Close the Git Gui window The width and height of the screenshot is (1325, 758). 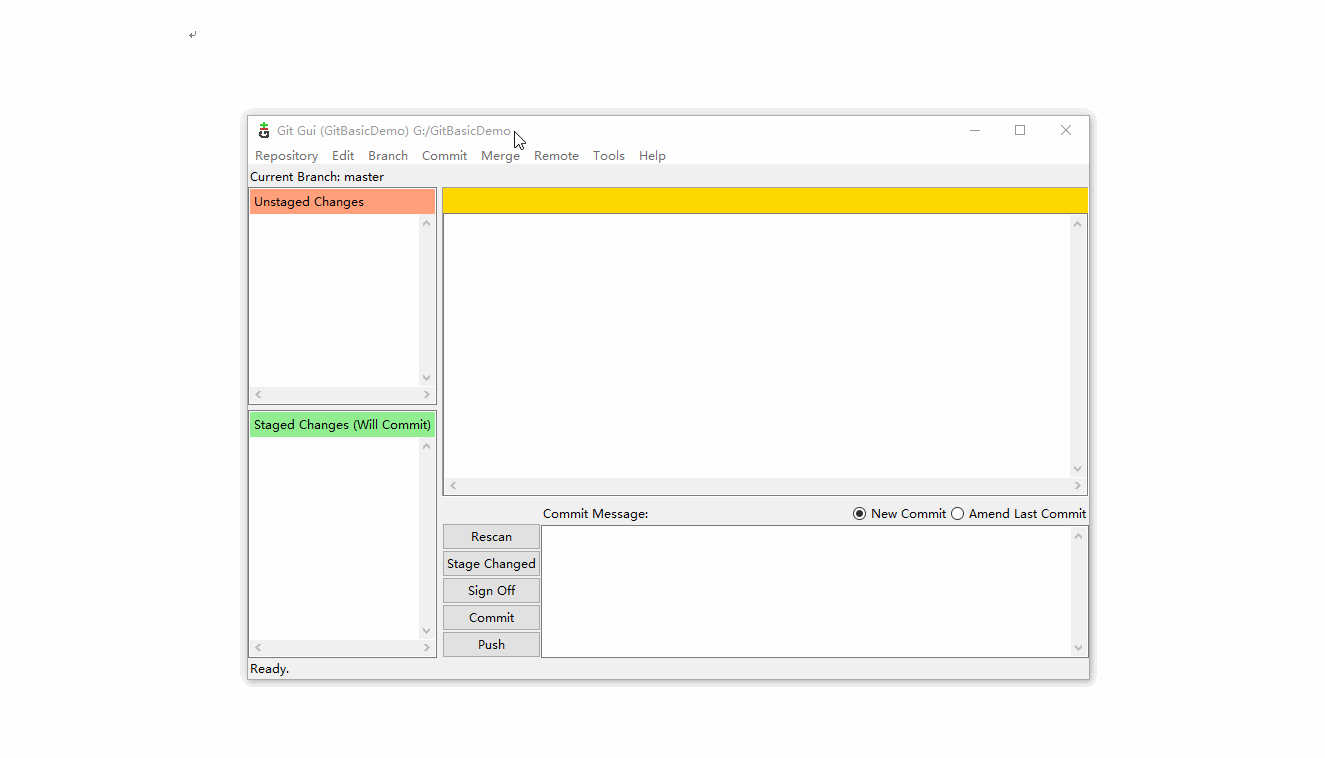click(1066, 130)
